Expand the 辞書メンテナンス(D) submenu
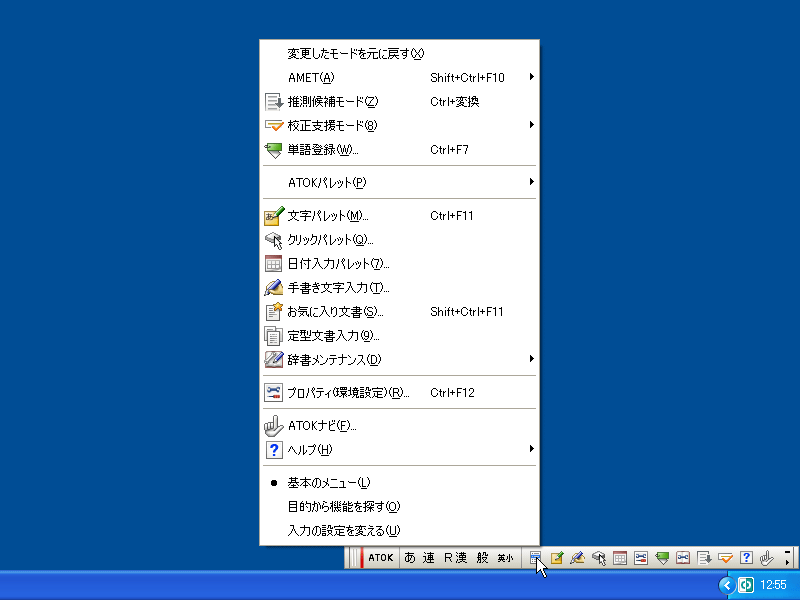The width and height of the screenshot is (800, 600). click(x=399, y=360)
